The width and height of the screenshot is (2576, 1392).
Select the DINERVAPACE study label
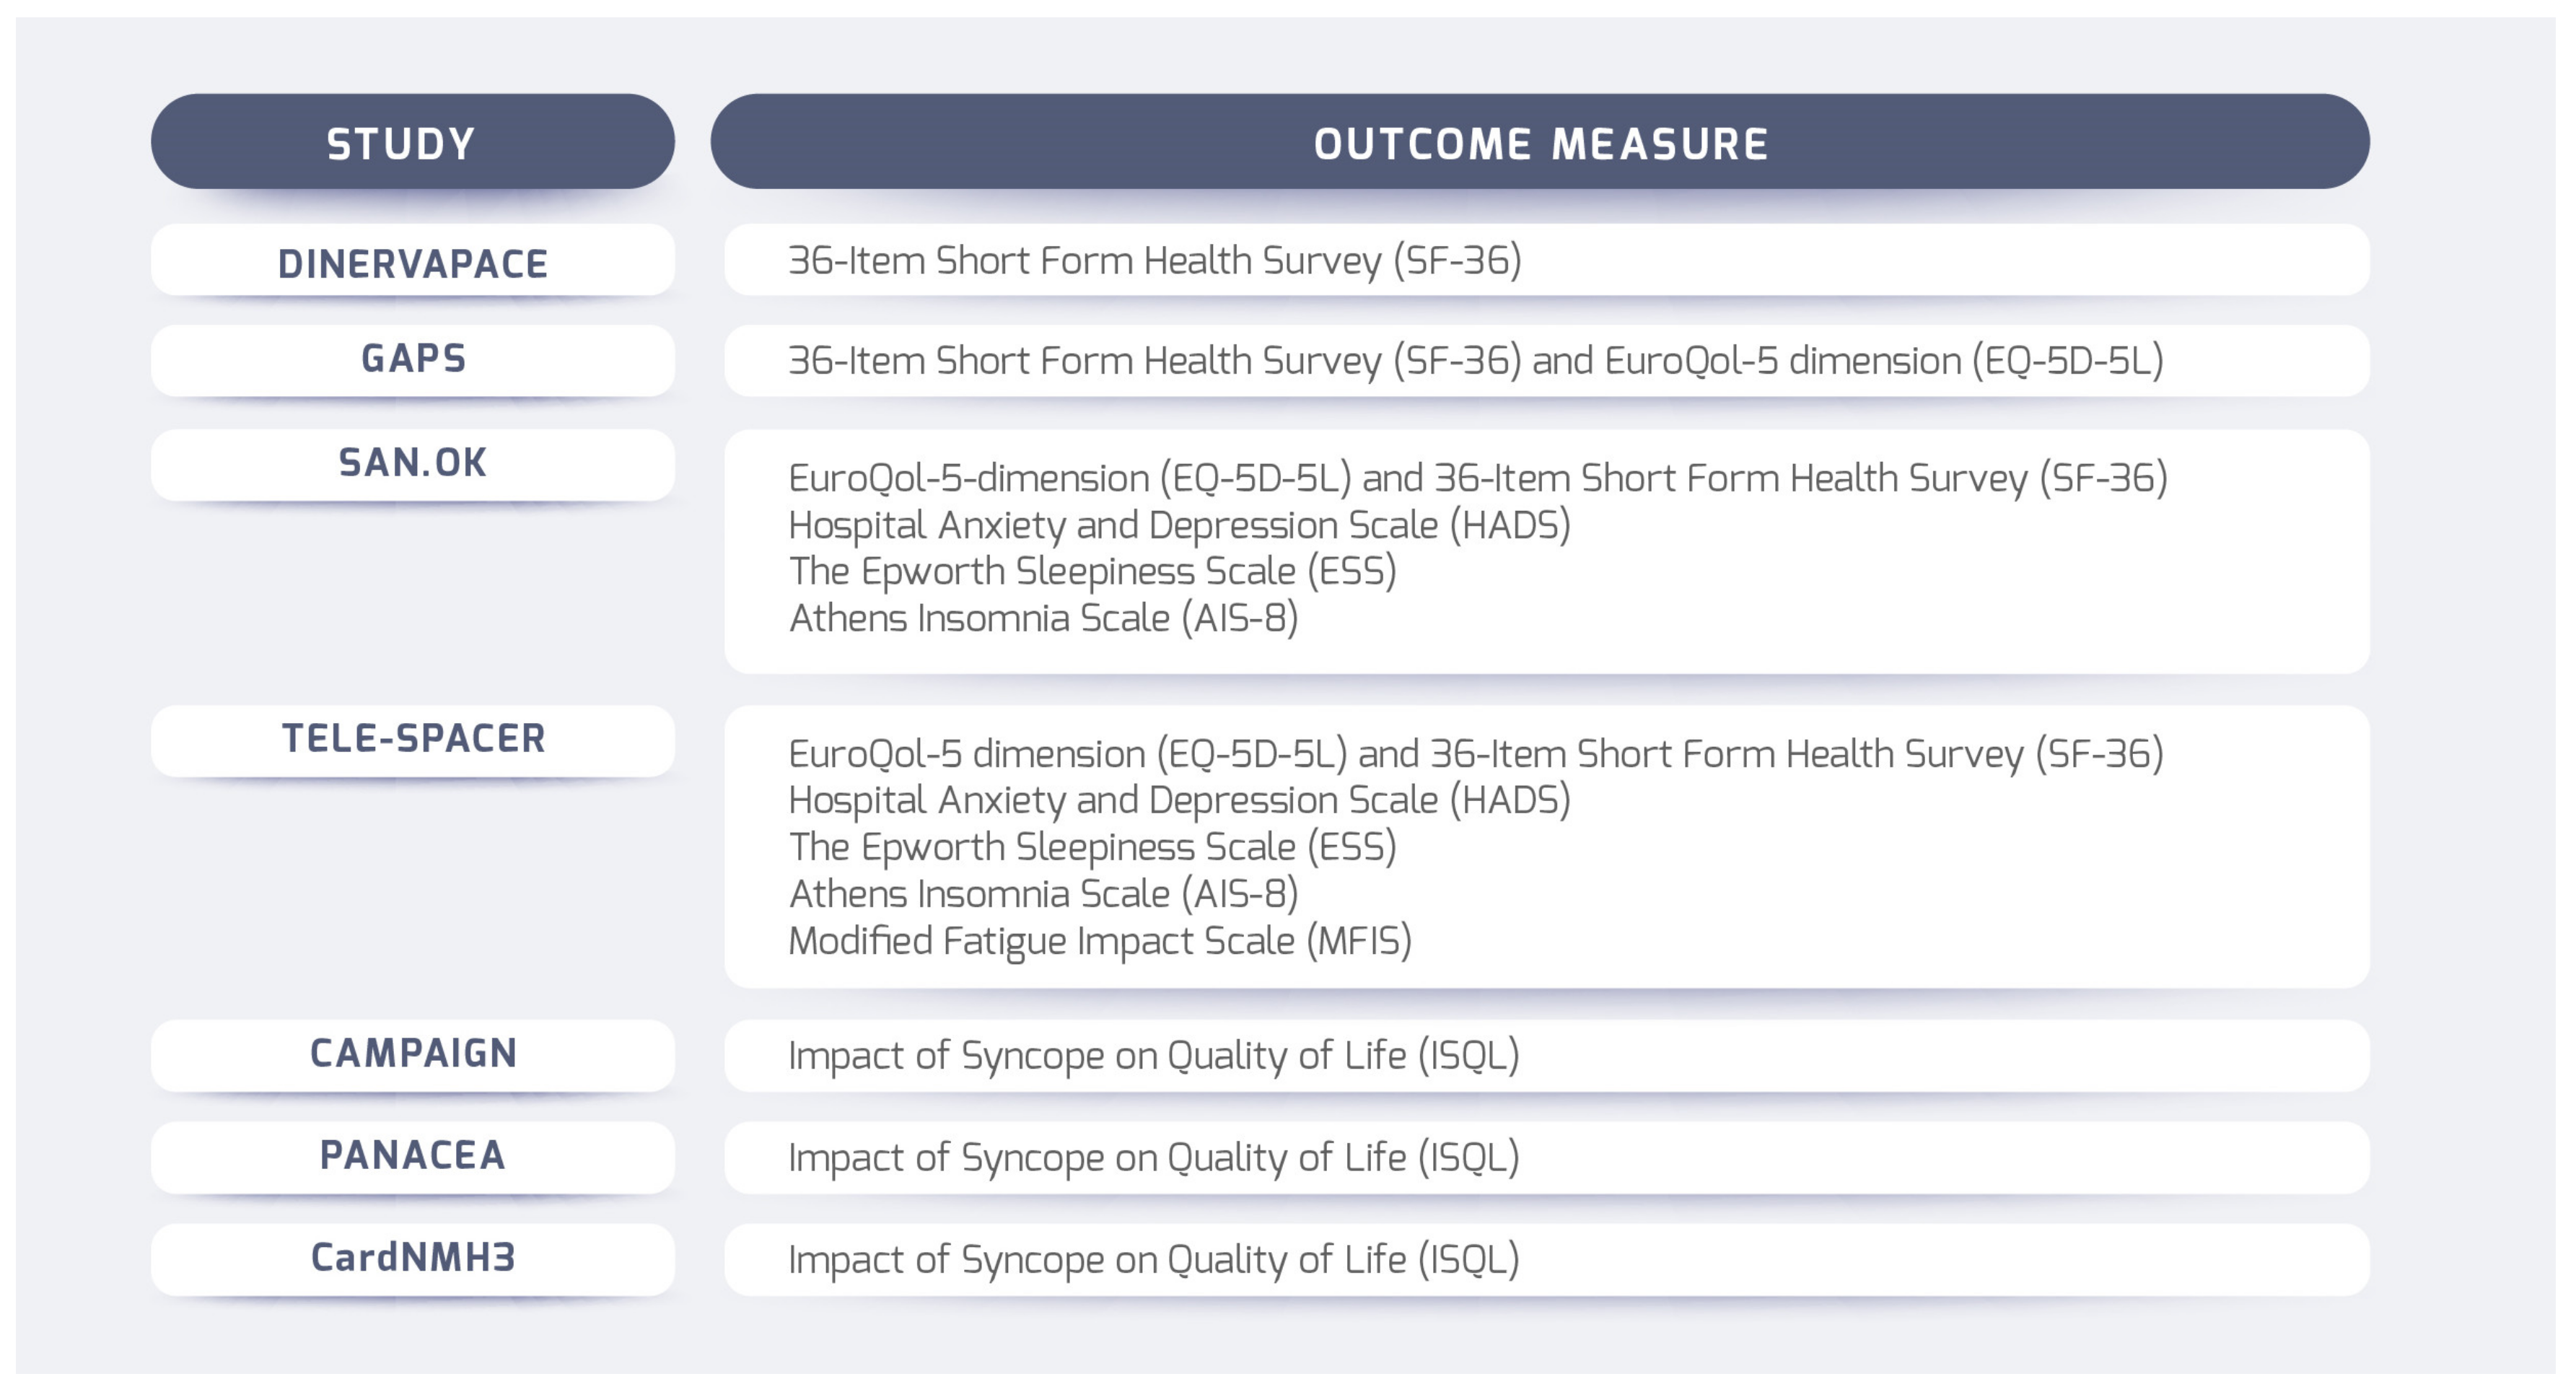[x=412, y=263]
